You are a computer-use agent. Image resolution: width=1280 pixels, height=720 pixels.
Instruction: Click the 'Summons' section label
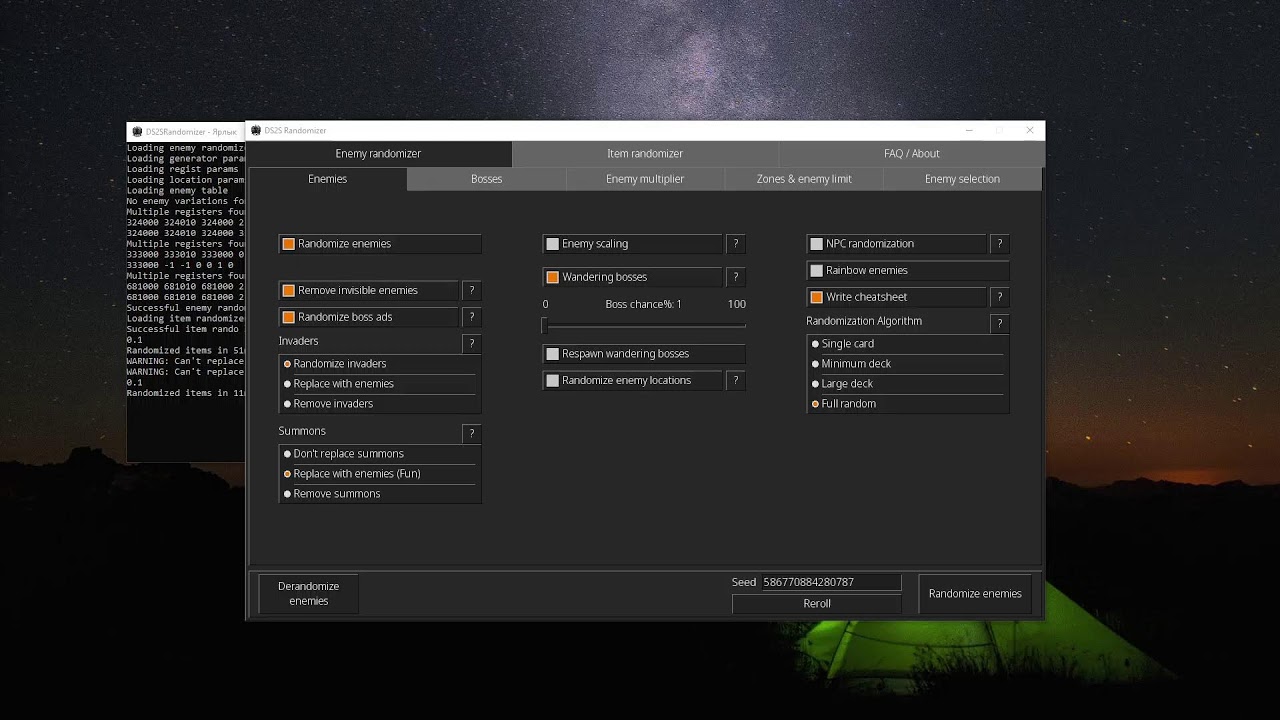pyautogui.click(x=302, y=431)
